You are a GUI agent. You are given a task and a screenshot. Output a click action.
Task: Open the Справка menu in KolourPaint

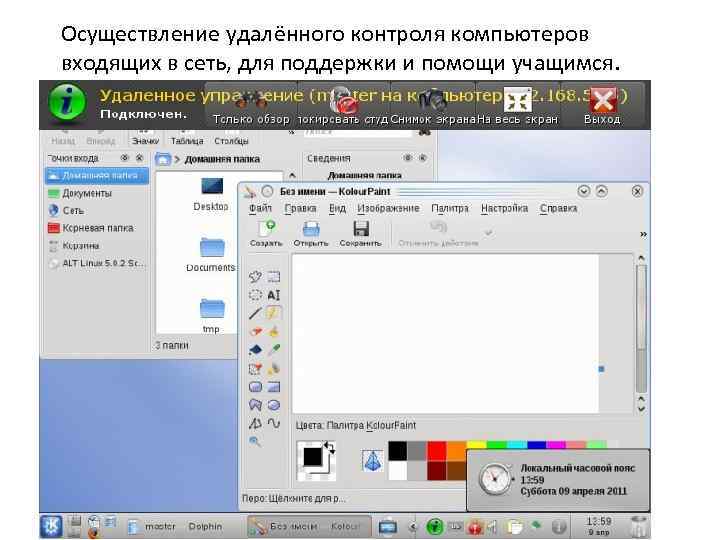click(558, 208)
